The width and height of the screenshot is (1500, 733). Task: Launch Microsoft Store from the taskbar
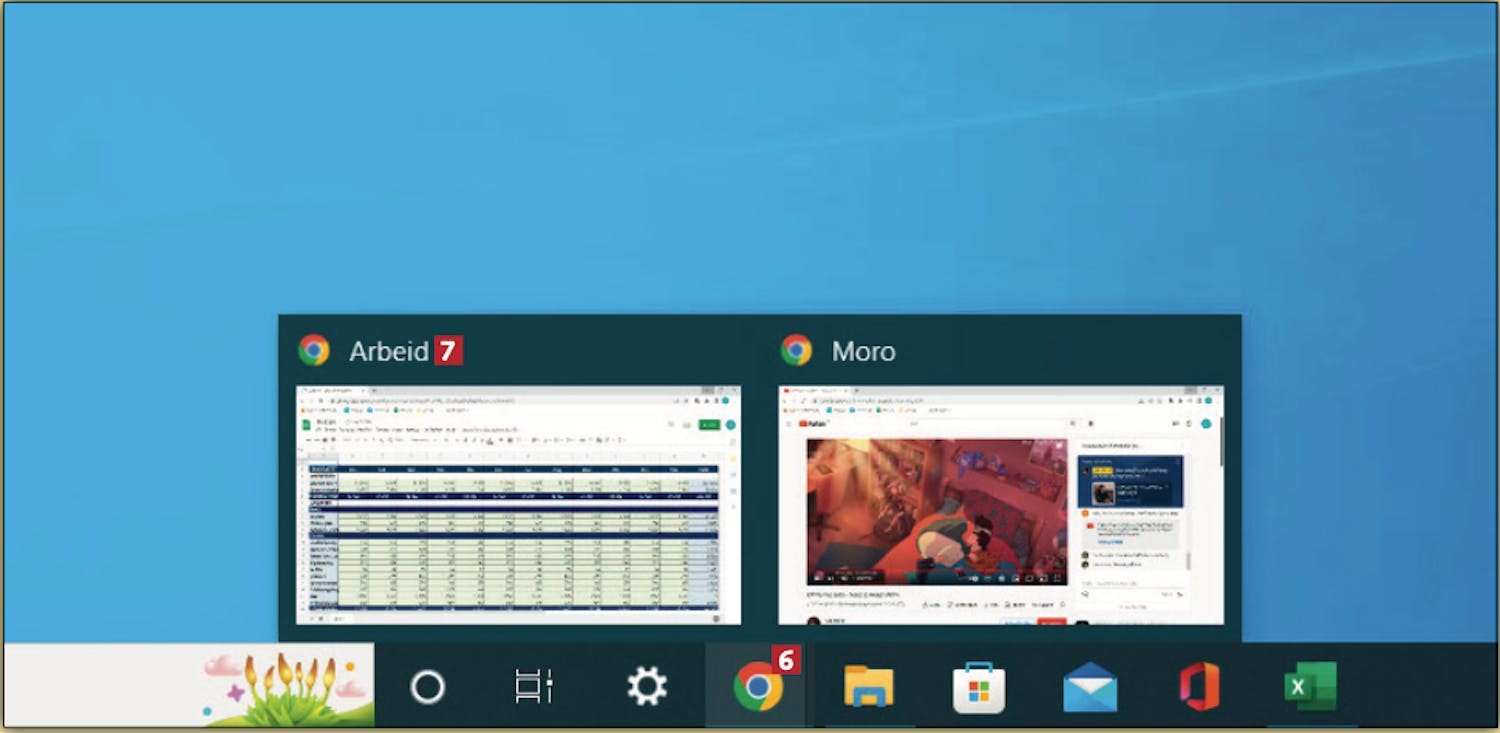pyautogui.click(x=978, y=687)
